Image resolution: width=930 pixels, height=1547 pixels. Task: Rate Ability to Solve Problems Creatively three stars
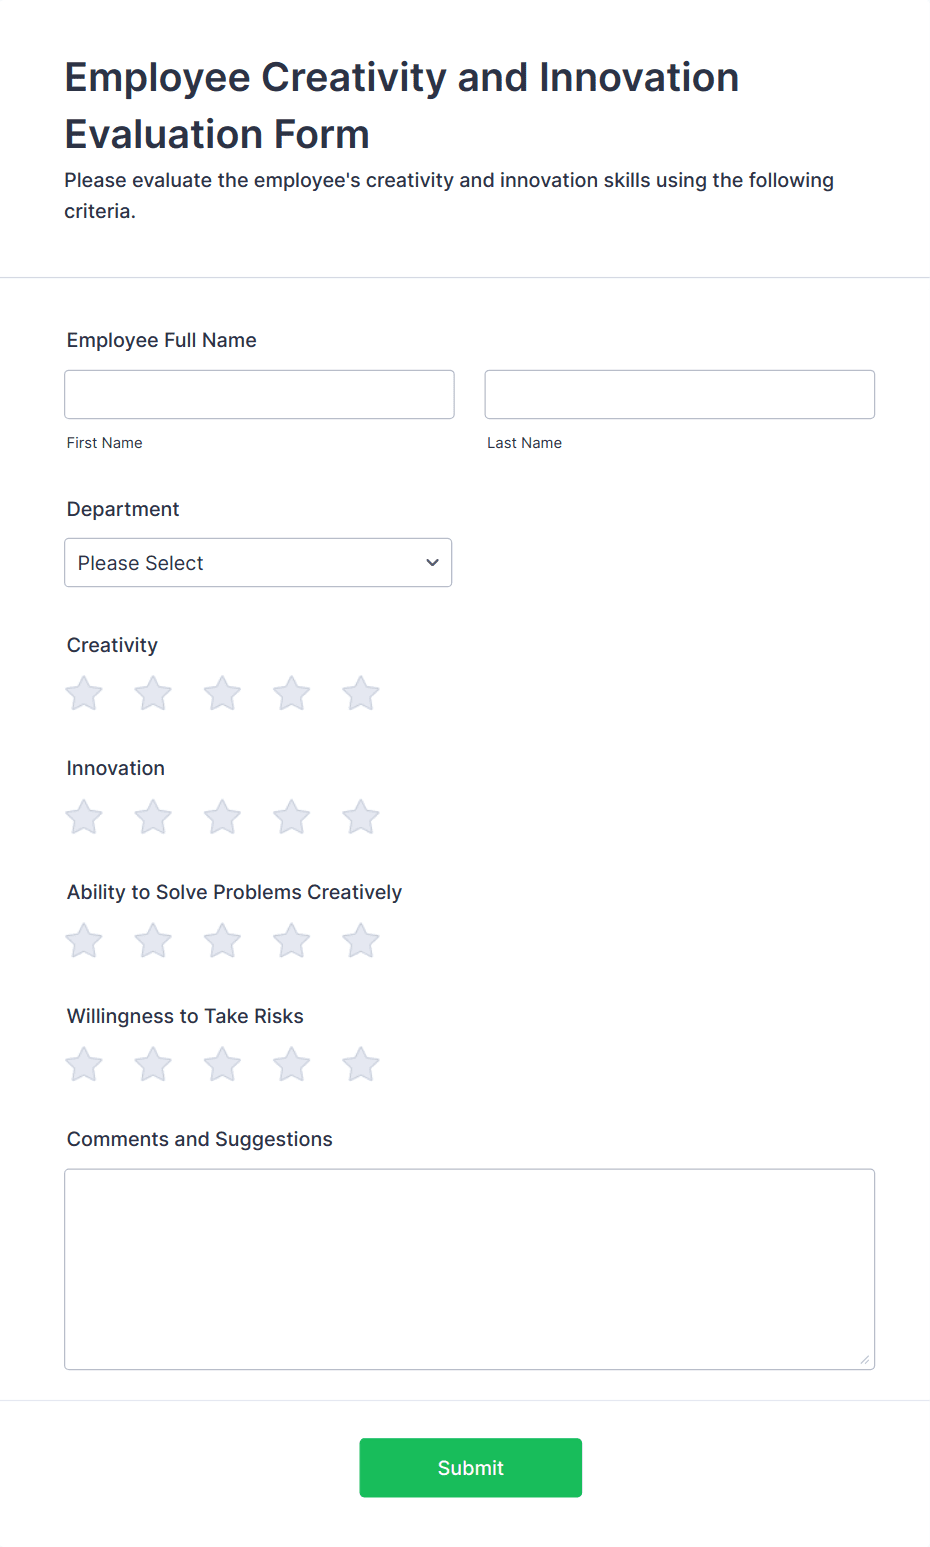point(222,941)
